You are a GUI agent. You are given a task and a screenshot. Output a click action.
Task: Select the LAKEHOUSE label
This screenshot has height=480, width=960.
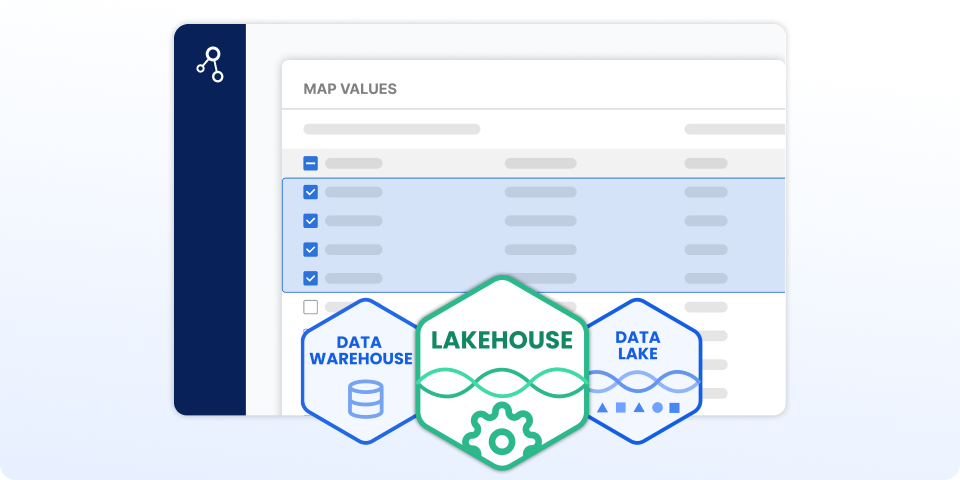point(502,340)
